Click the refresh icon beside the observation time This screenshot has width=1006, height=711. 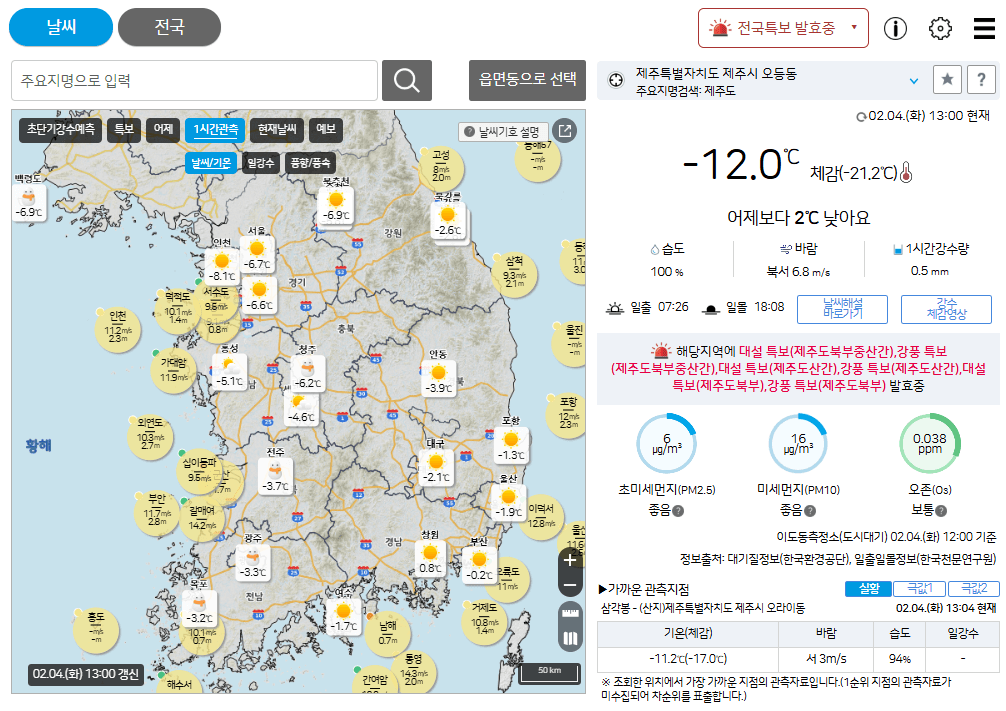(862, 117)
